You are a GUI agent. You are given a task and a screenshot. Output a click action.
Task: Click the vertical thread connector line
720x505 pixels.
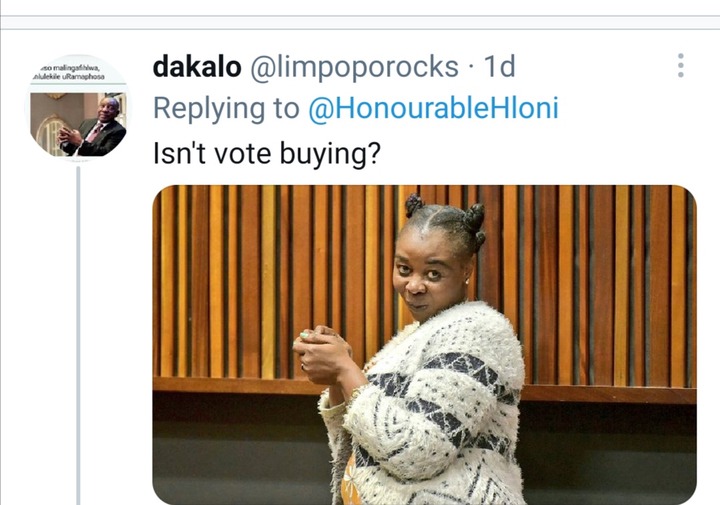click(78, 335)
